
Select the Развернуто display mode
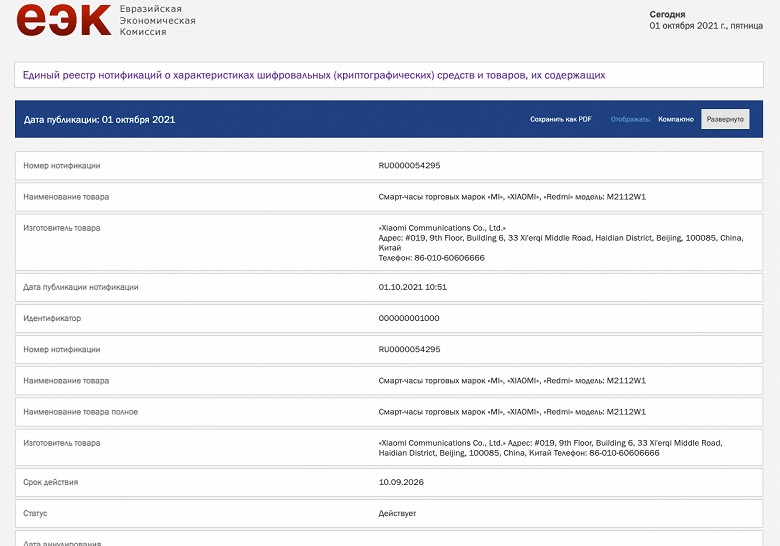coord(725,119)
